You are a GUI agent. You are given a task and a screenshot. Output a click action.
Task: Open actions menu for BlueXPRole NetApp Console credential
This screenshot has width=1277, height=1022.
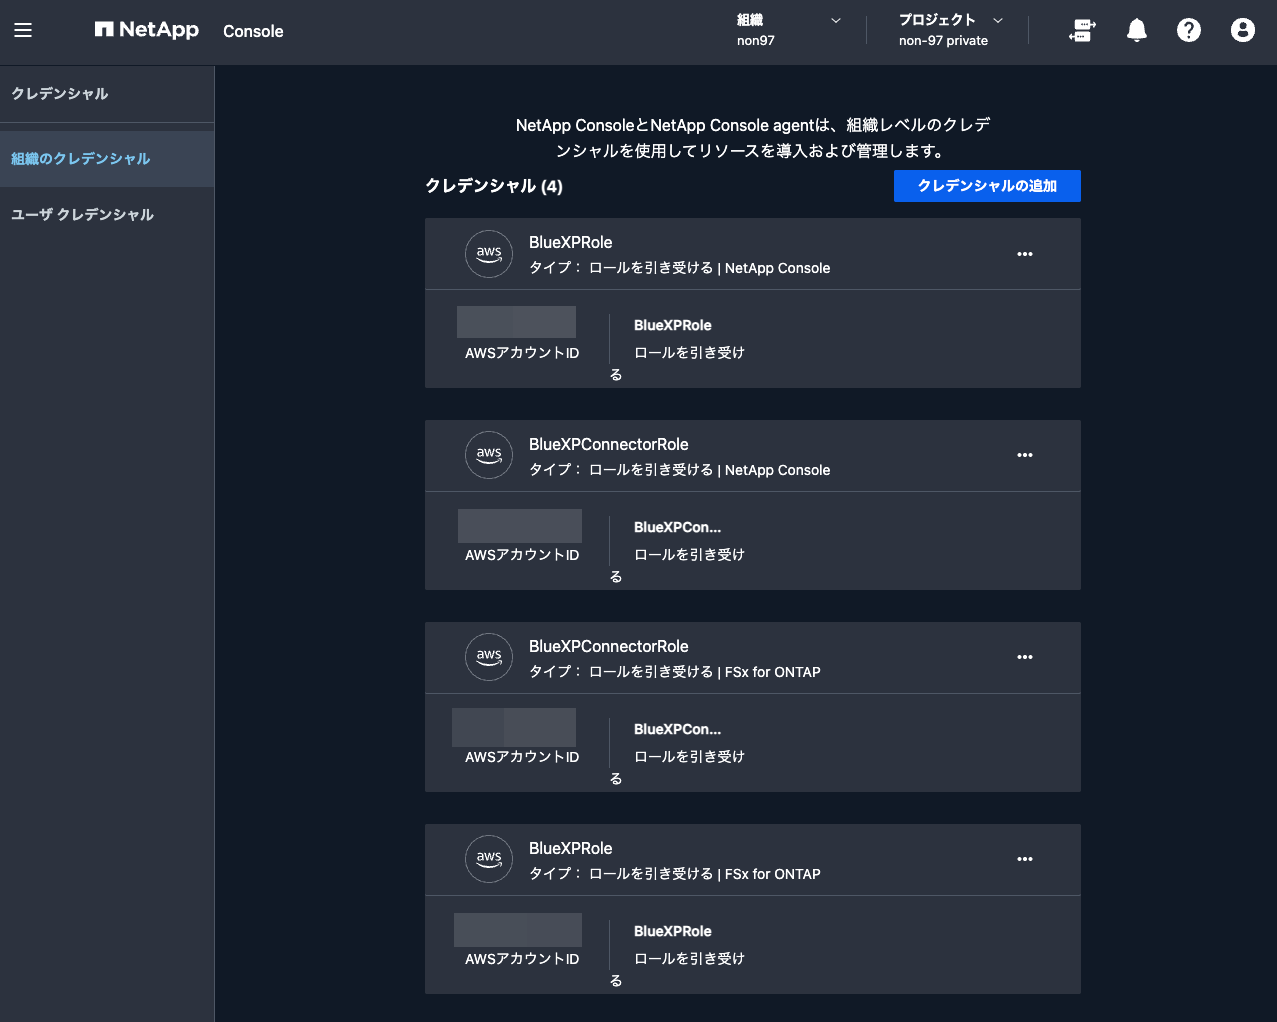(x=1025, y=254)
